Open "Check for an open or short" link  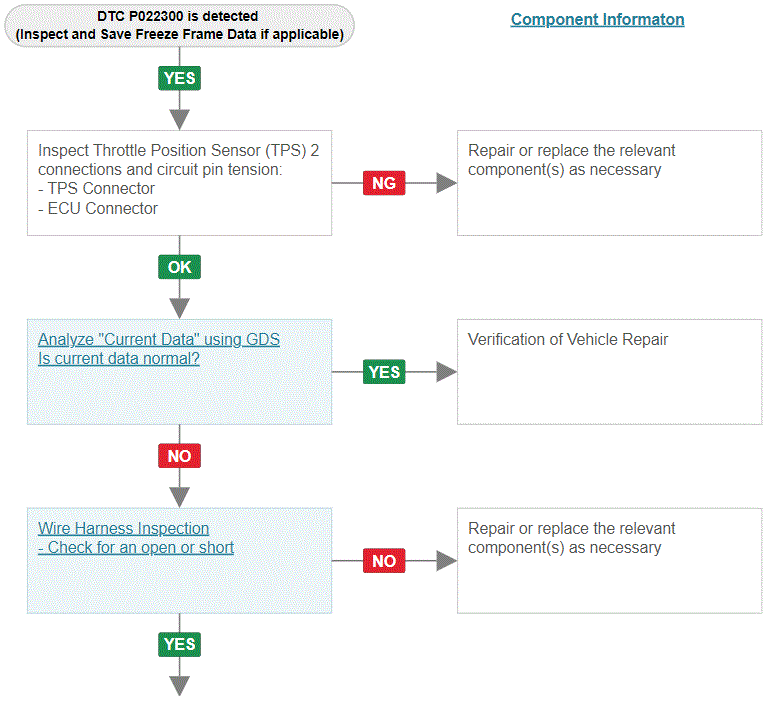click(136, 547)
